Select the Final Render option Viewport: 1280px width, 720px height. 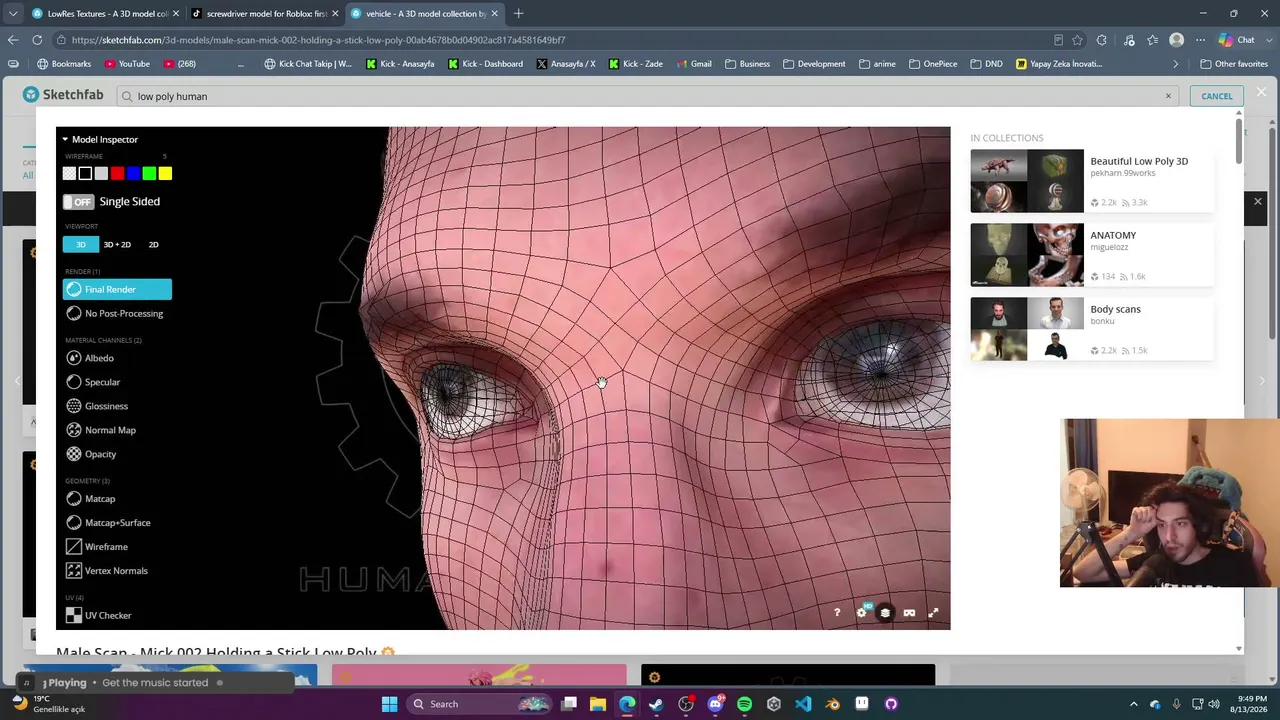click(x=117, y=290)
